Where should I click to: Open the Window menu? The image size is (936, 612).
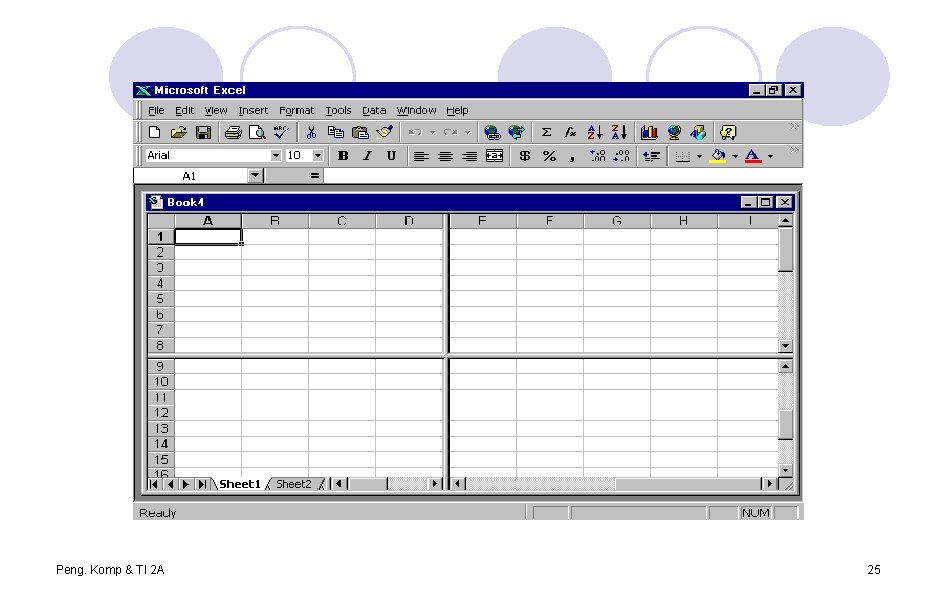[x=416, y=110]
